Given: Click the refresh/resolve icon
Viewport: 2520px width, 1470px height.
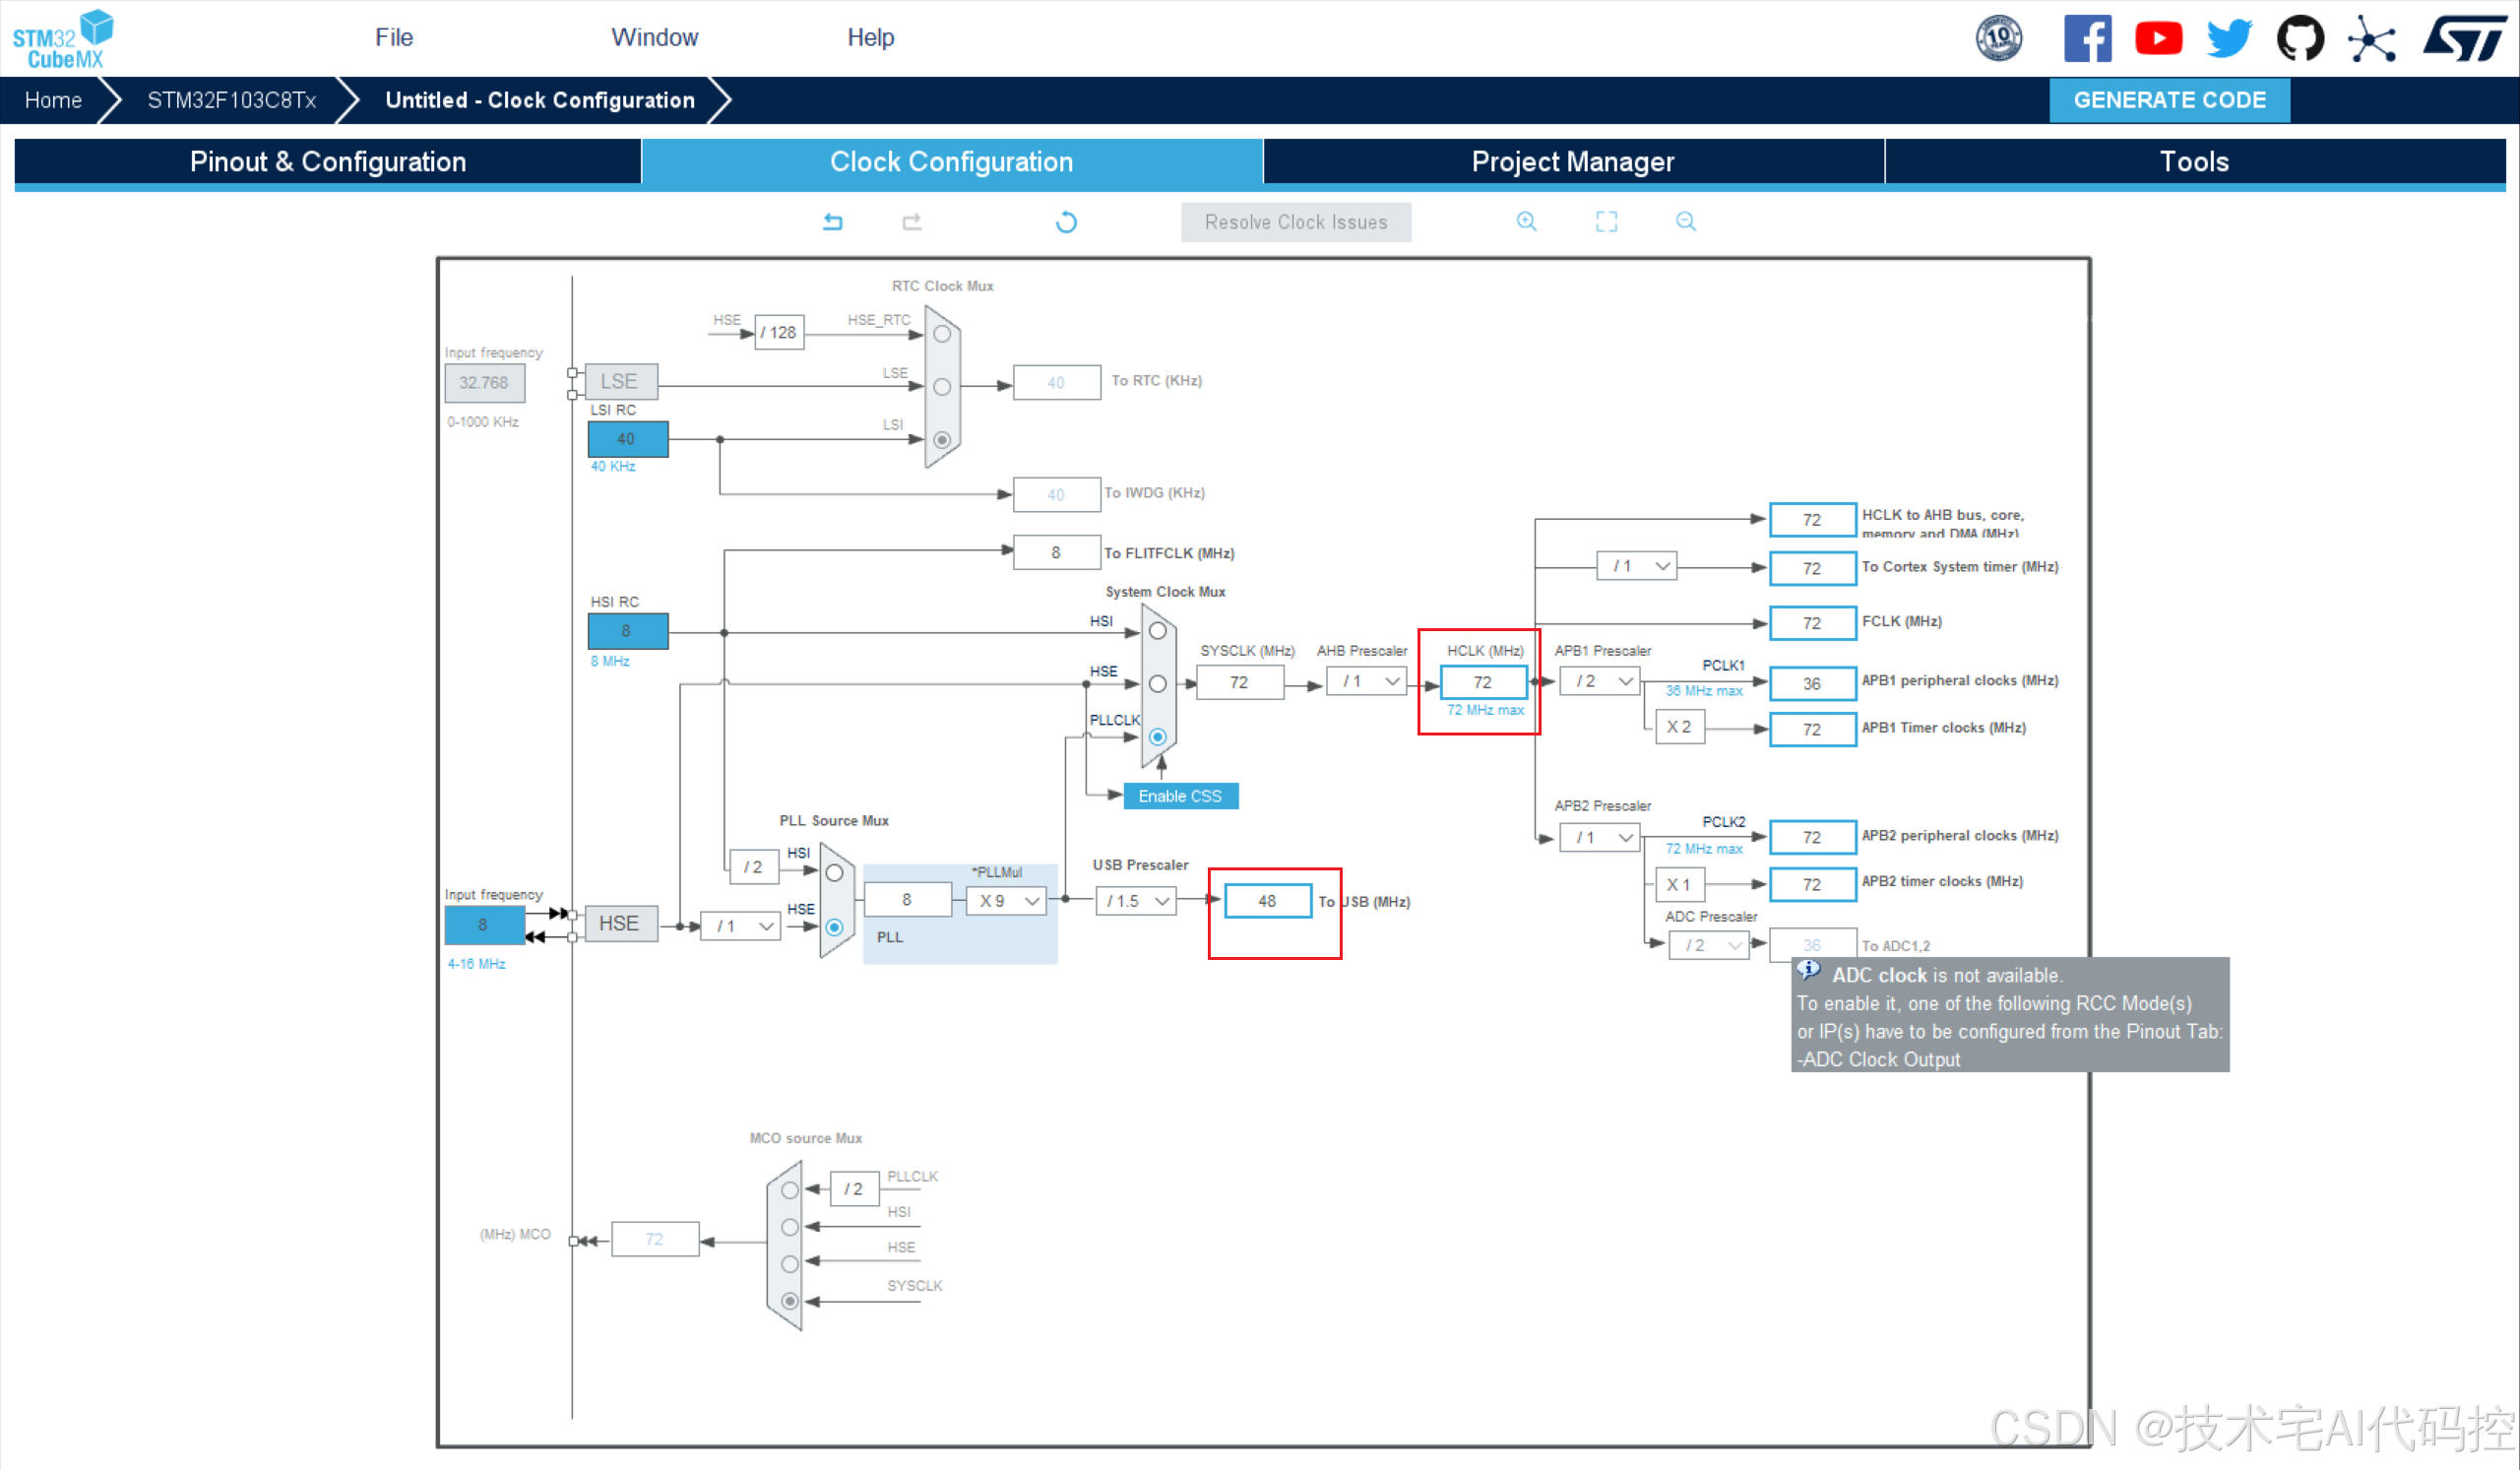Looking at the screenshot, I should 1063,223.
